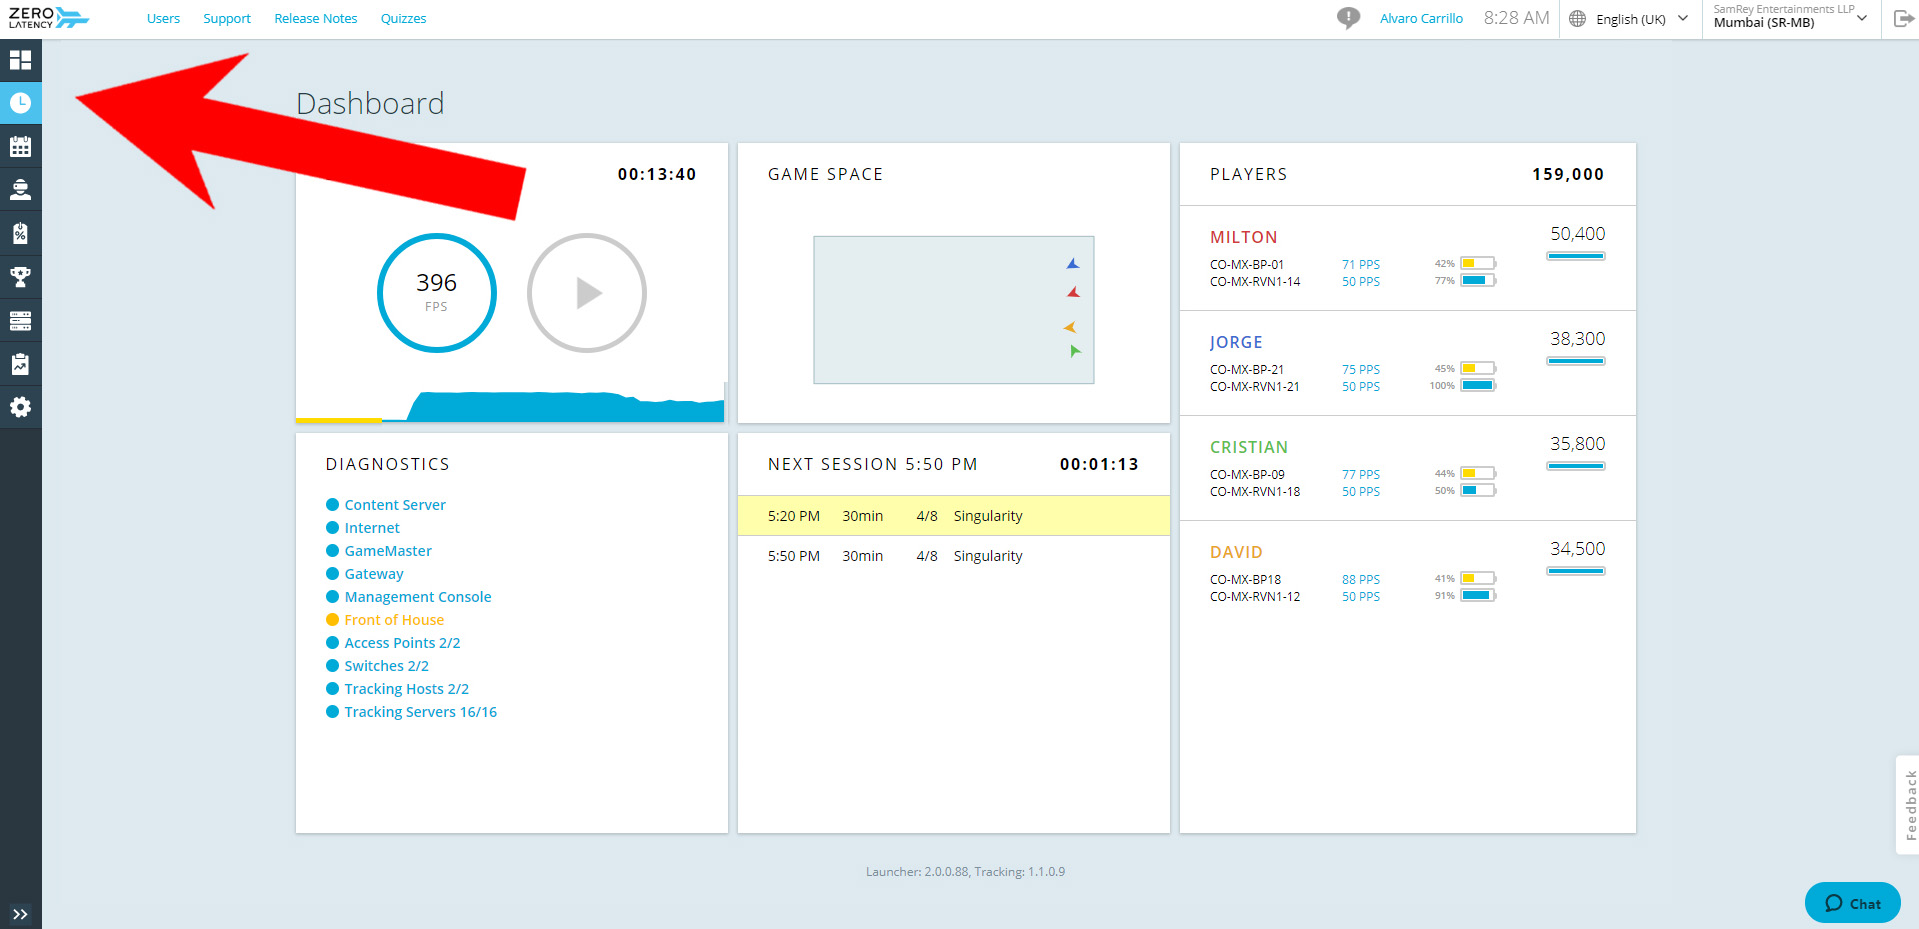This screenshot has height=929, width=1919.
Task: Open Release Notes menu item
Action: coord(316,19)
